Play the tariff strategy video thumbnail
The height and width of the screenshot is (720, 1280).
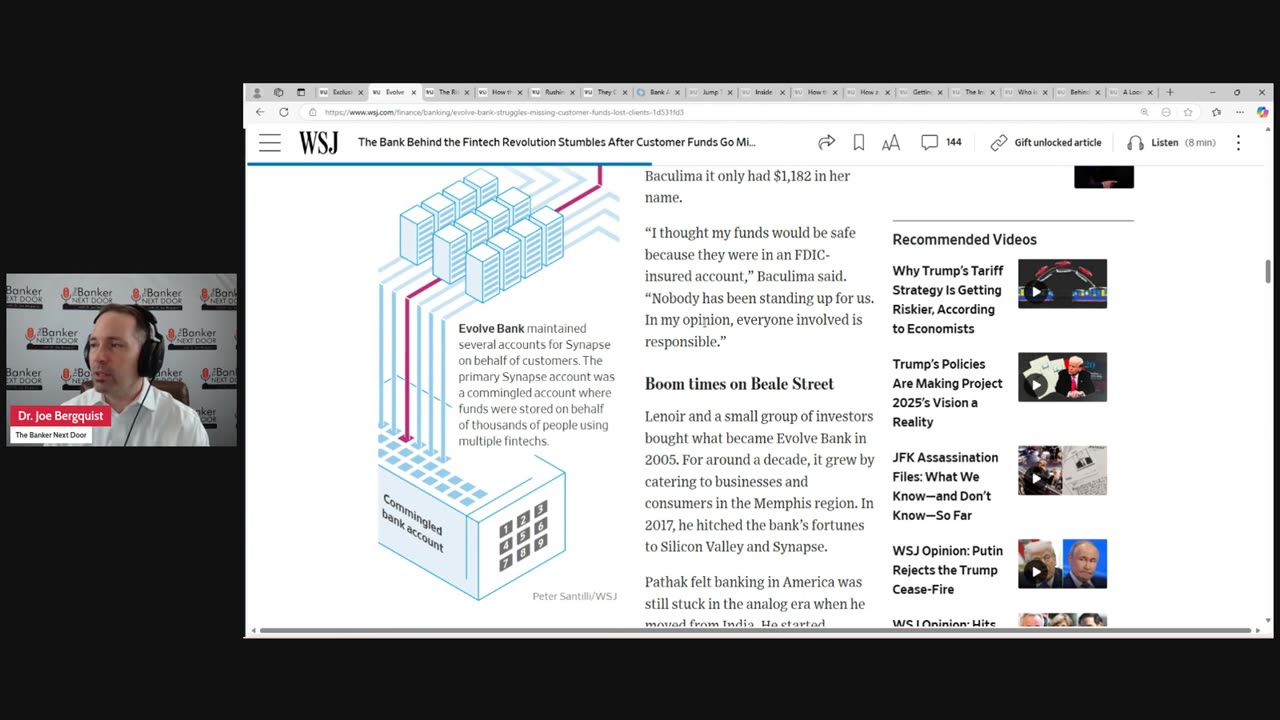pyautogui.click(x=1062, y=283)
